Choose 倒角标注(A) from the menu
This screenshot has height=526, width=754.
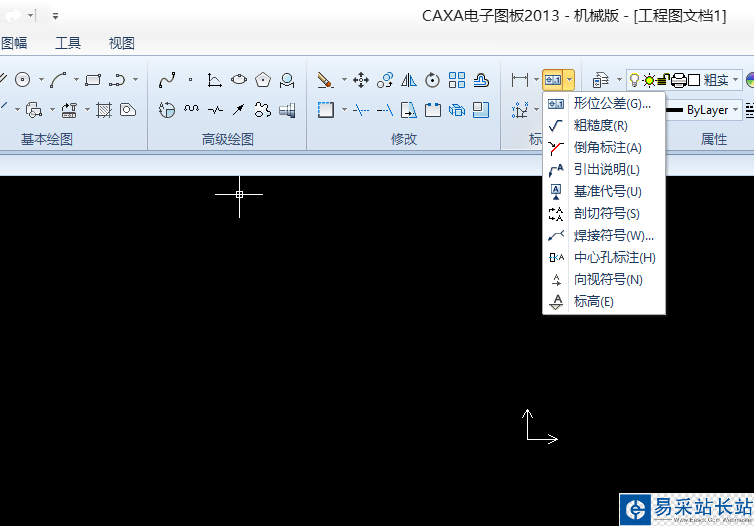click(x=604, y=148)
